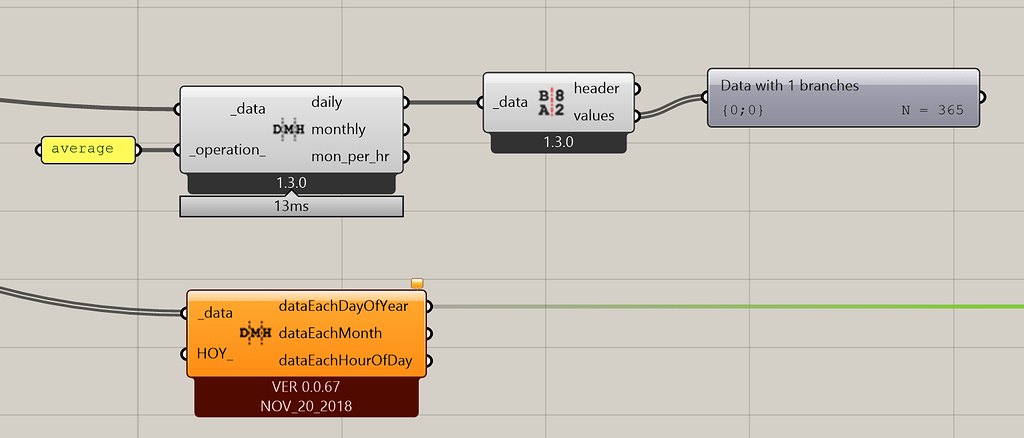Click the NOV_20_2018 date label

coord(306,407)
